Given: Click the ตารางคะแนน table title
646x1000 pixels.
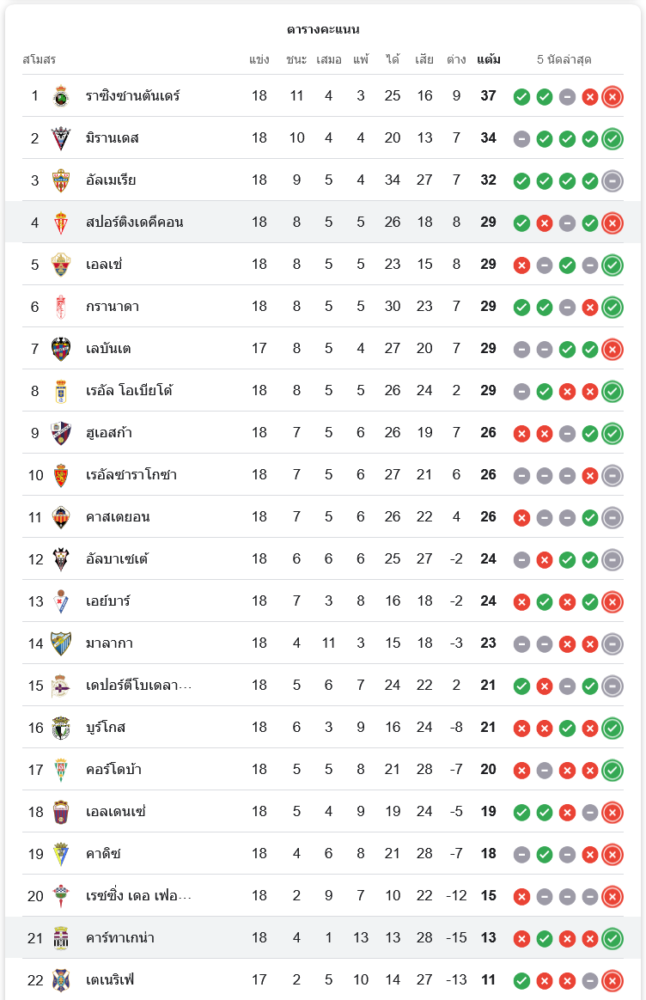Looking at the screenshot, I should (323, 30).
